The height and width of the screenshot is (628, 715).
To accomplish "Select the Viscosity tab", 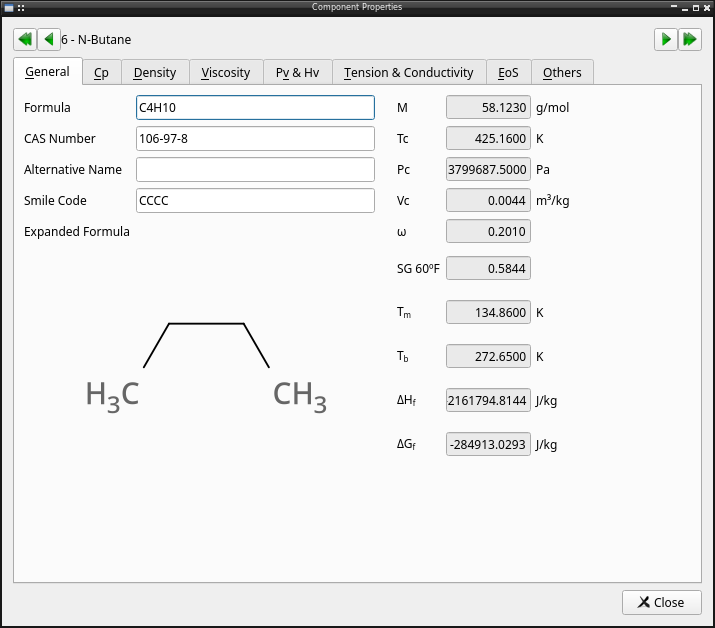I will (226, 73).
